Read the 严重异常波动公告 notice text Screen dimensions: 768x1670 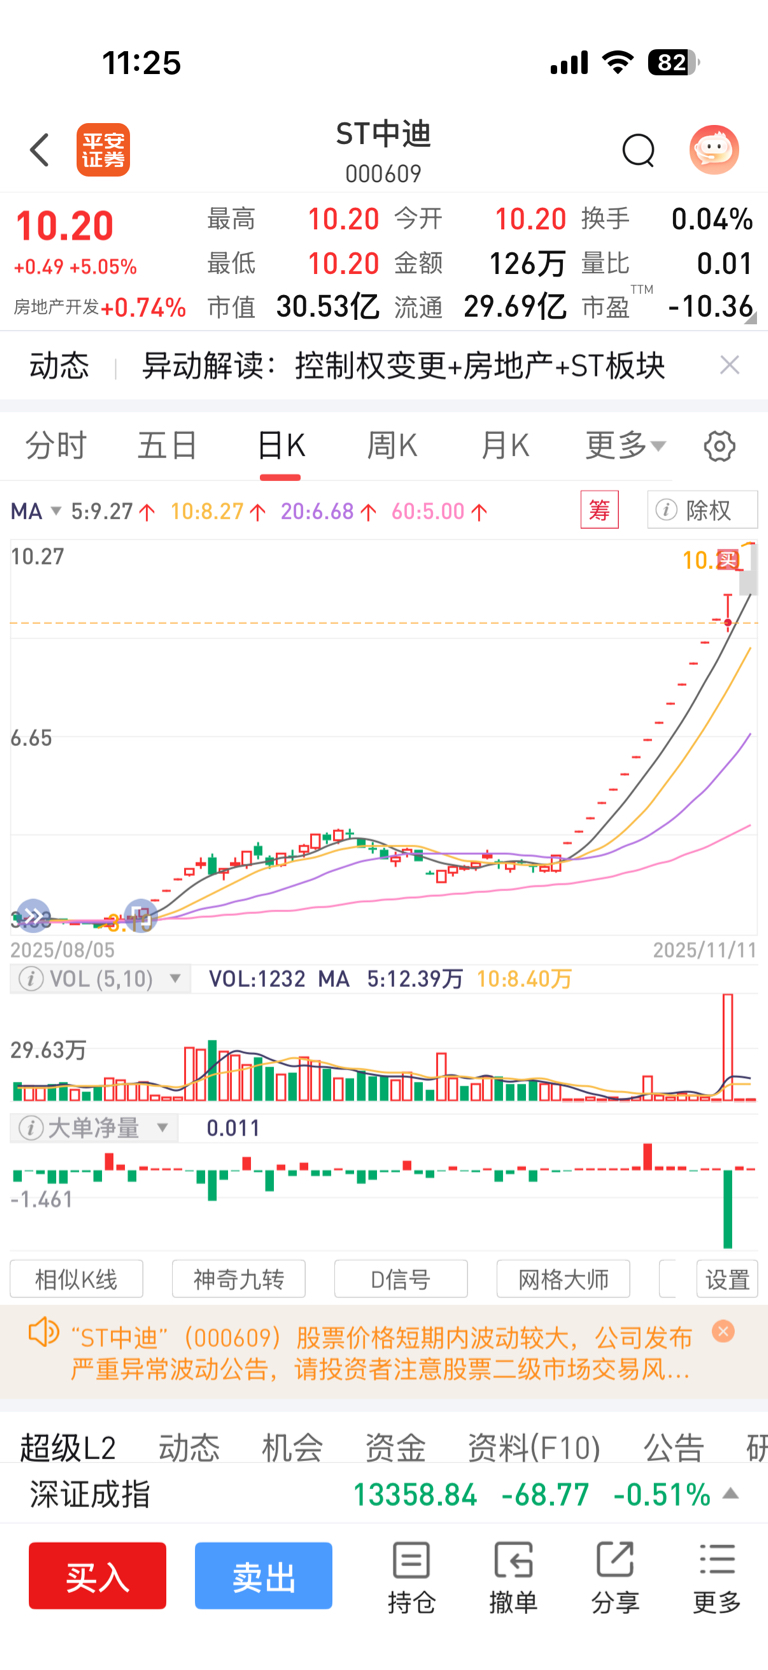pos(381,1353)
